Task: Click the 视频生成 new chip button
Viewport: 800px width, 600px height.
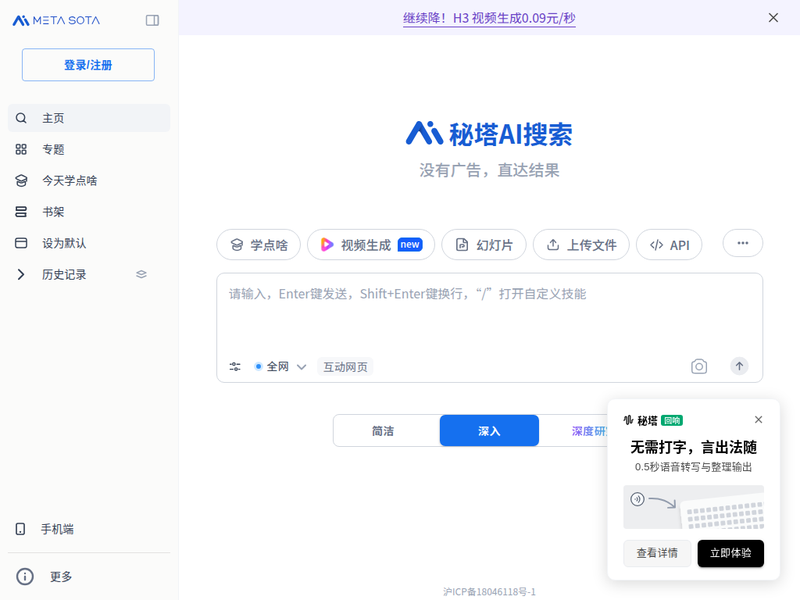Action: 371,245
